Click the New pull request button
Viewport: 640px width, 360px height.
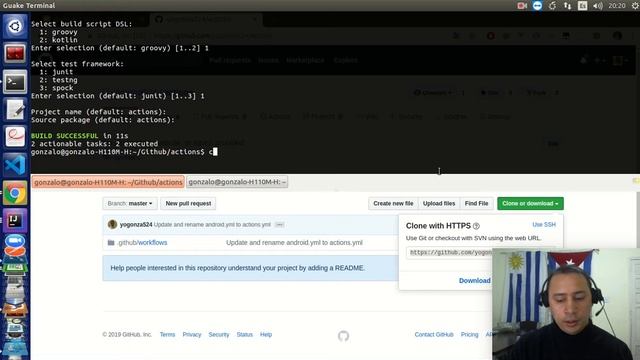pos(188,203)
